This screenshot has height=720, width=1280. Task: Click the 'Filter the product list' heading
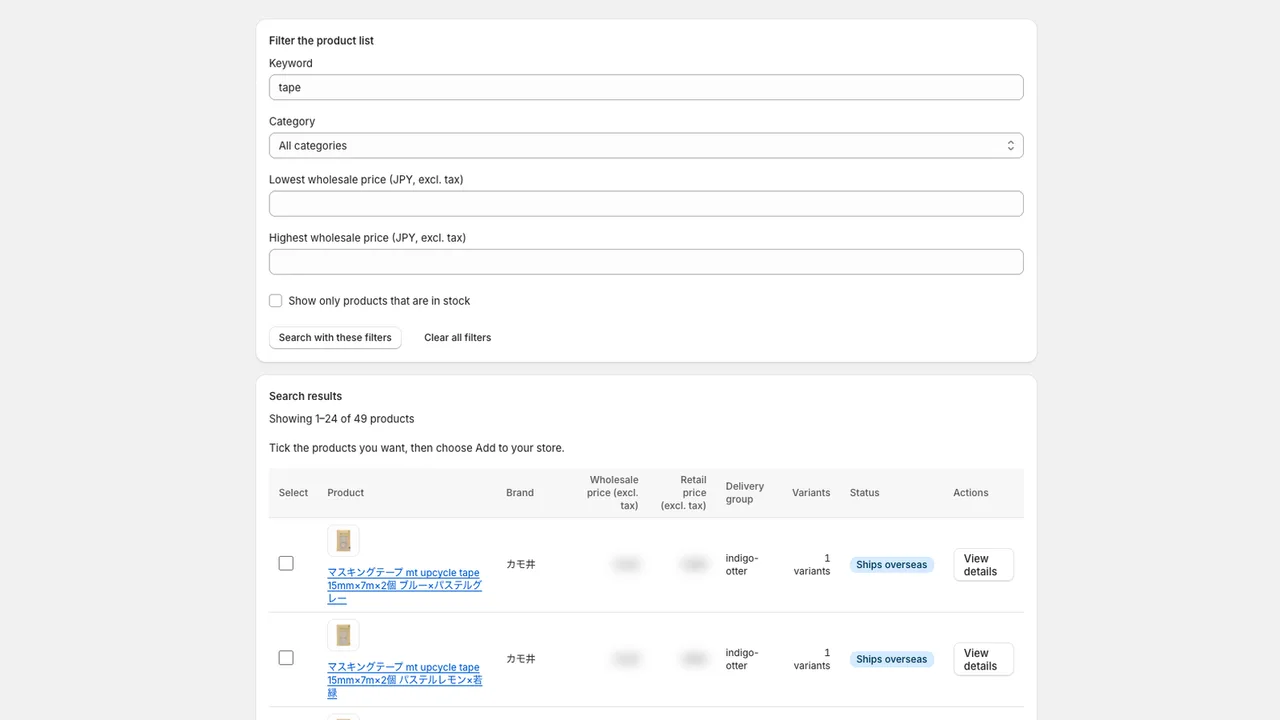click(x=321, y=40)
